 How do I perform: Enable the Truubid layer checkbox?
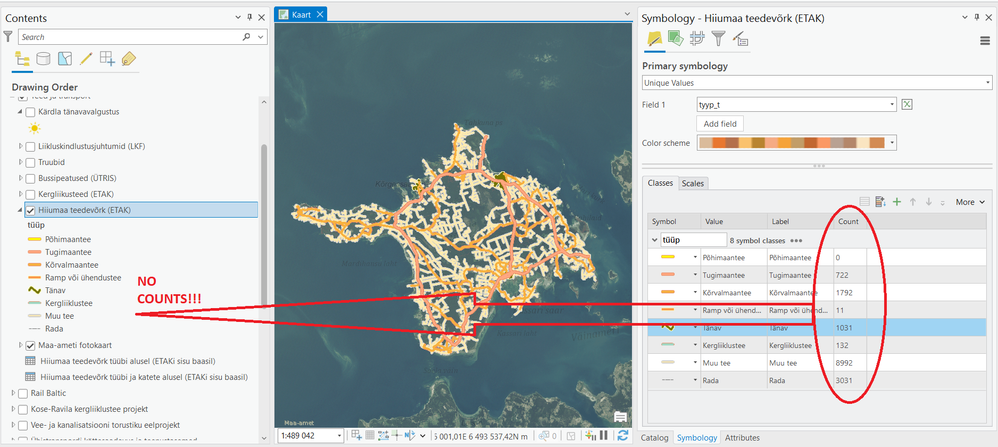[30, 162]
